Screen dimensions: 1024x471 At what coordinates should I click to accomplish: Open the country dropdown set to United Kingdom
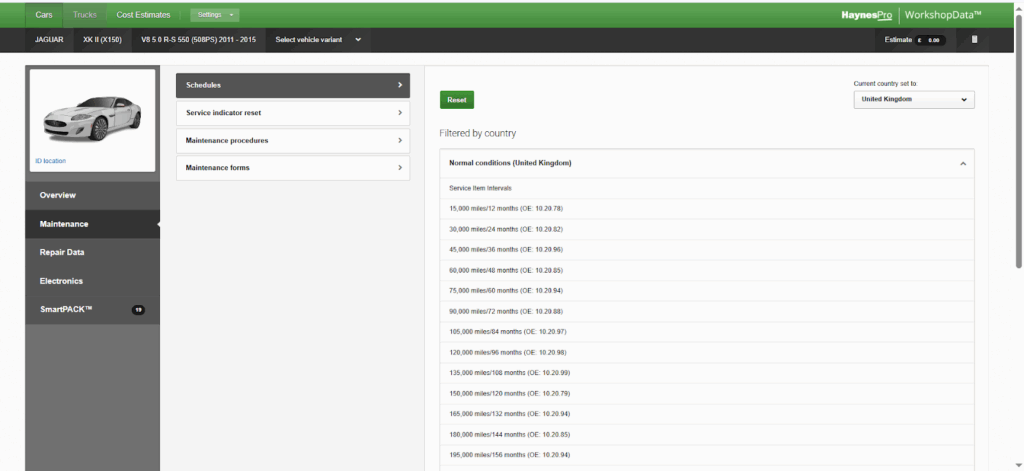point(913,100)
